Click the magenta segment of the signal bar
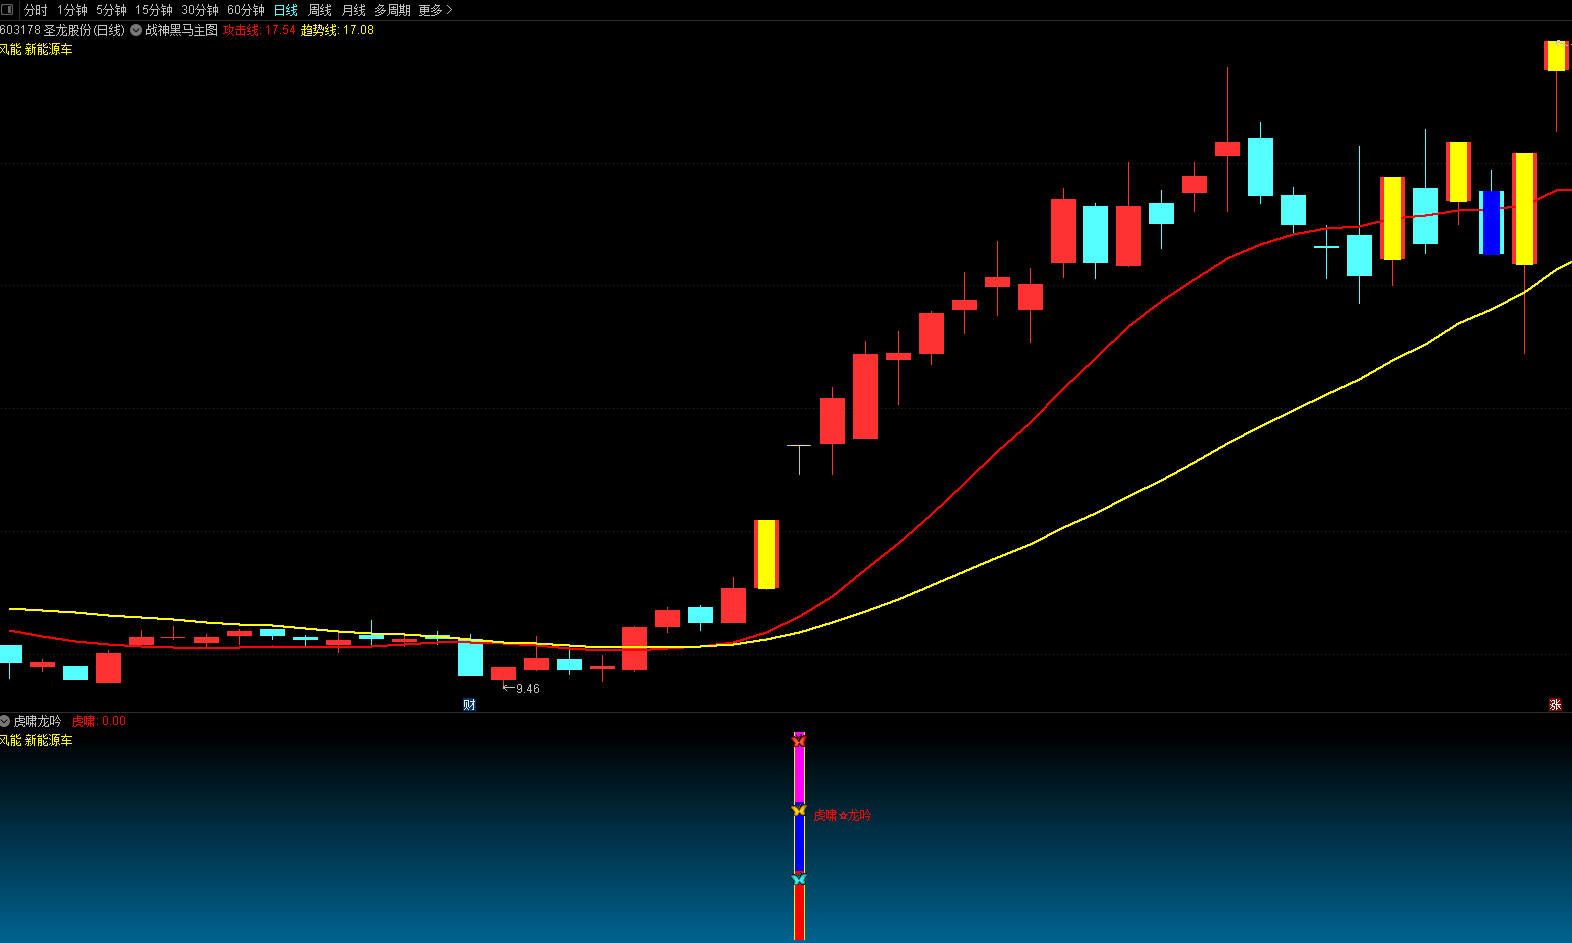The image size is (1572, 943). click(799, 775)
